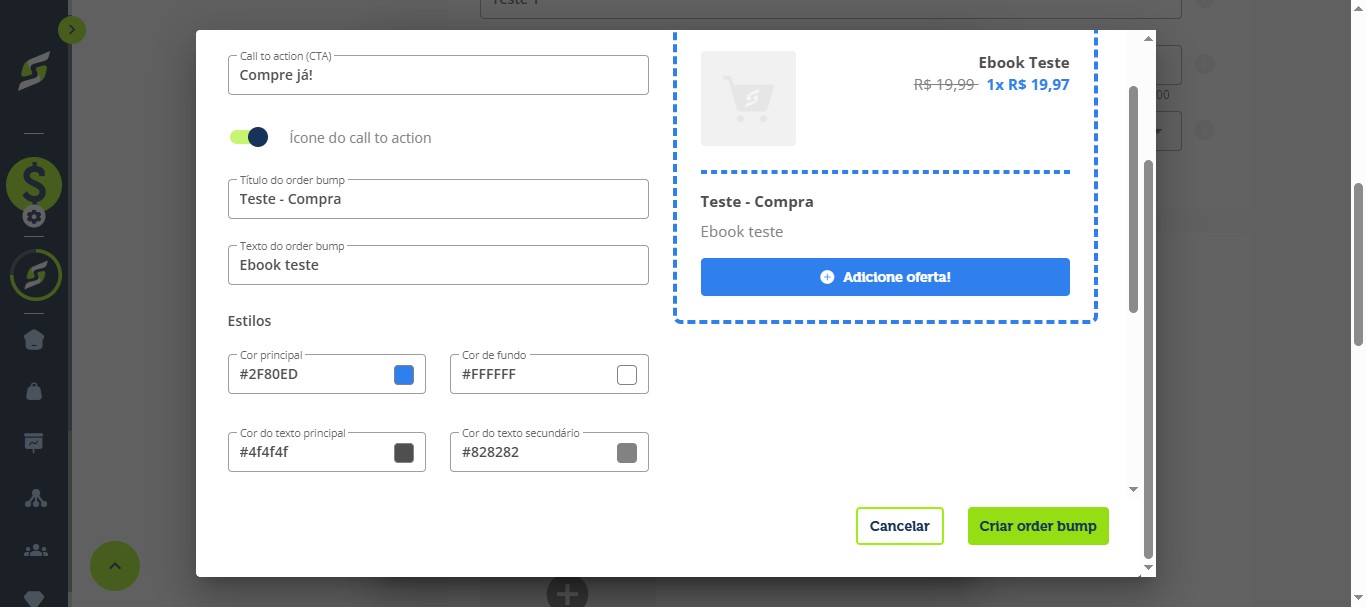1366x607 pixels.
Task: Click the circular S progress avatar
Action: [x=35, y=275]
